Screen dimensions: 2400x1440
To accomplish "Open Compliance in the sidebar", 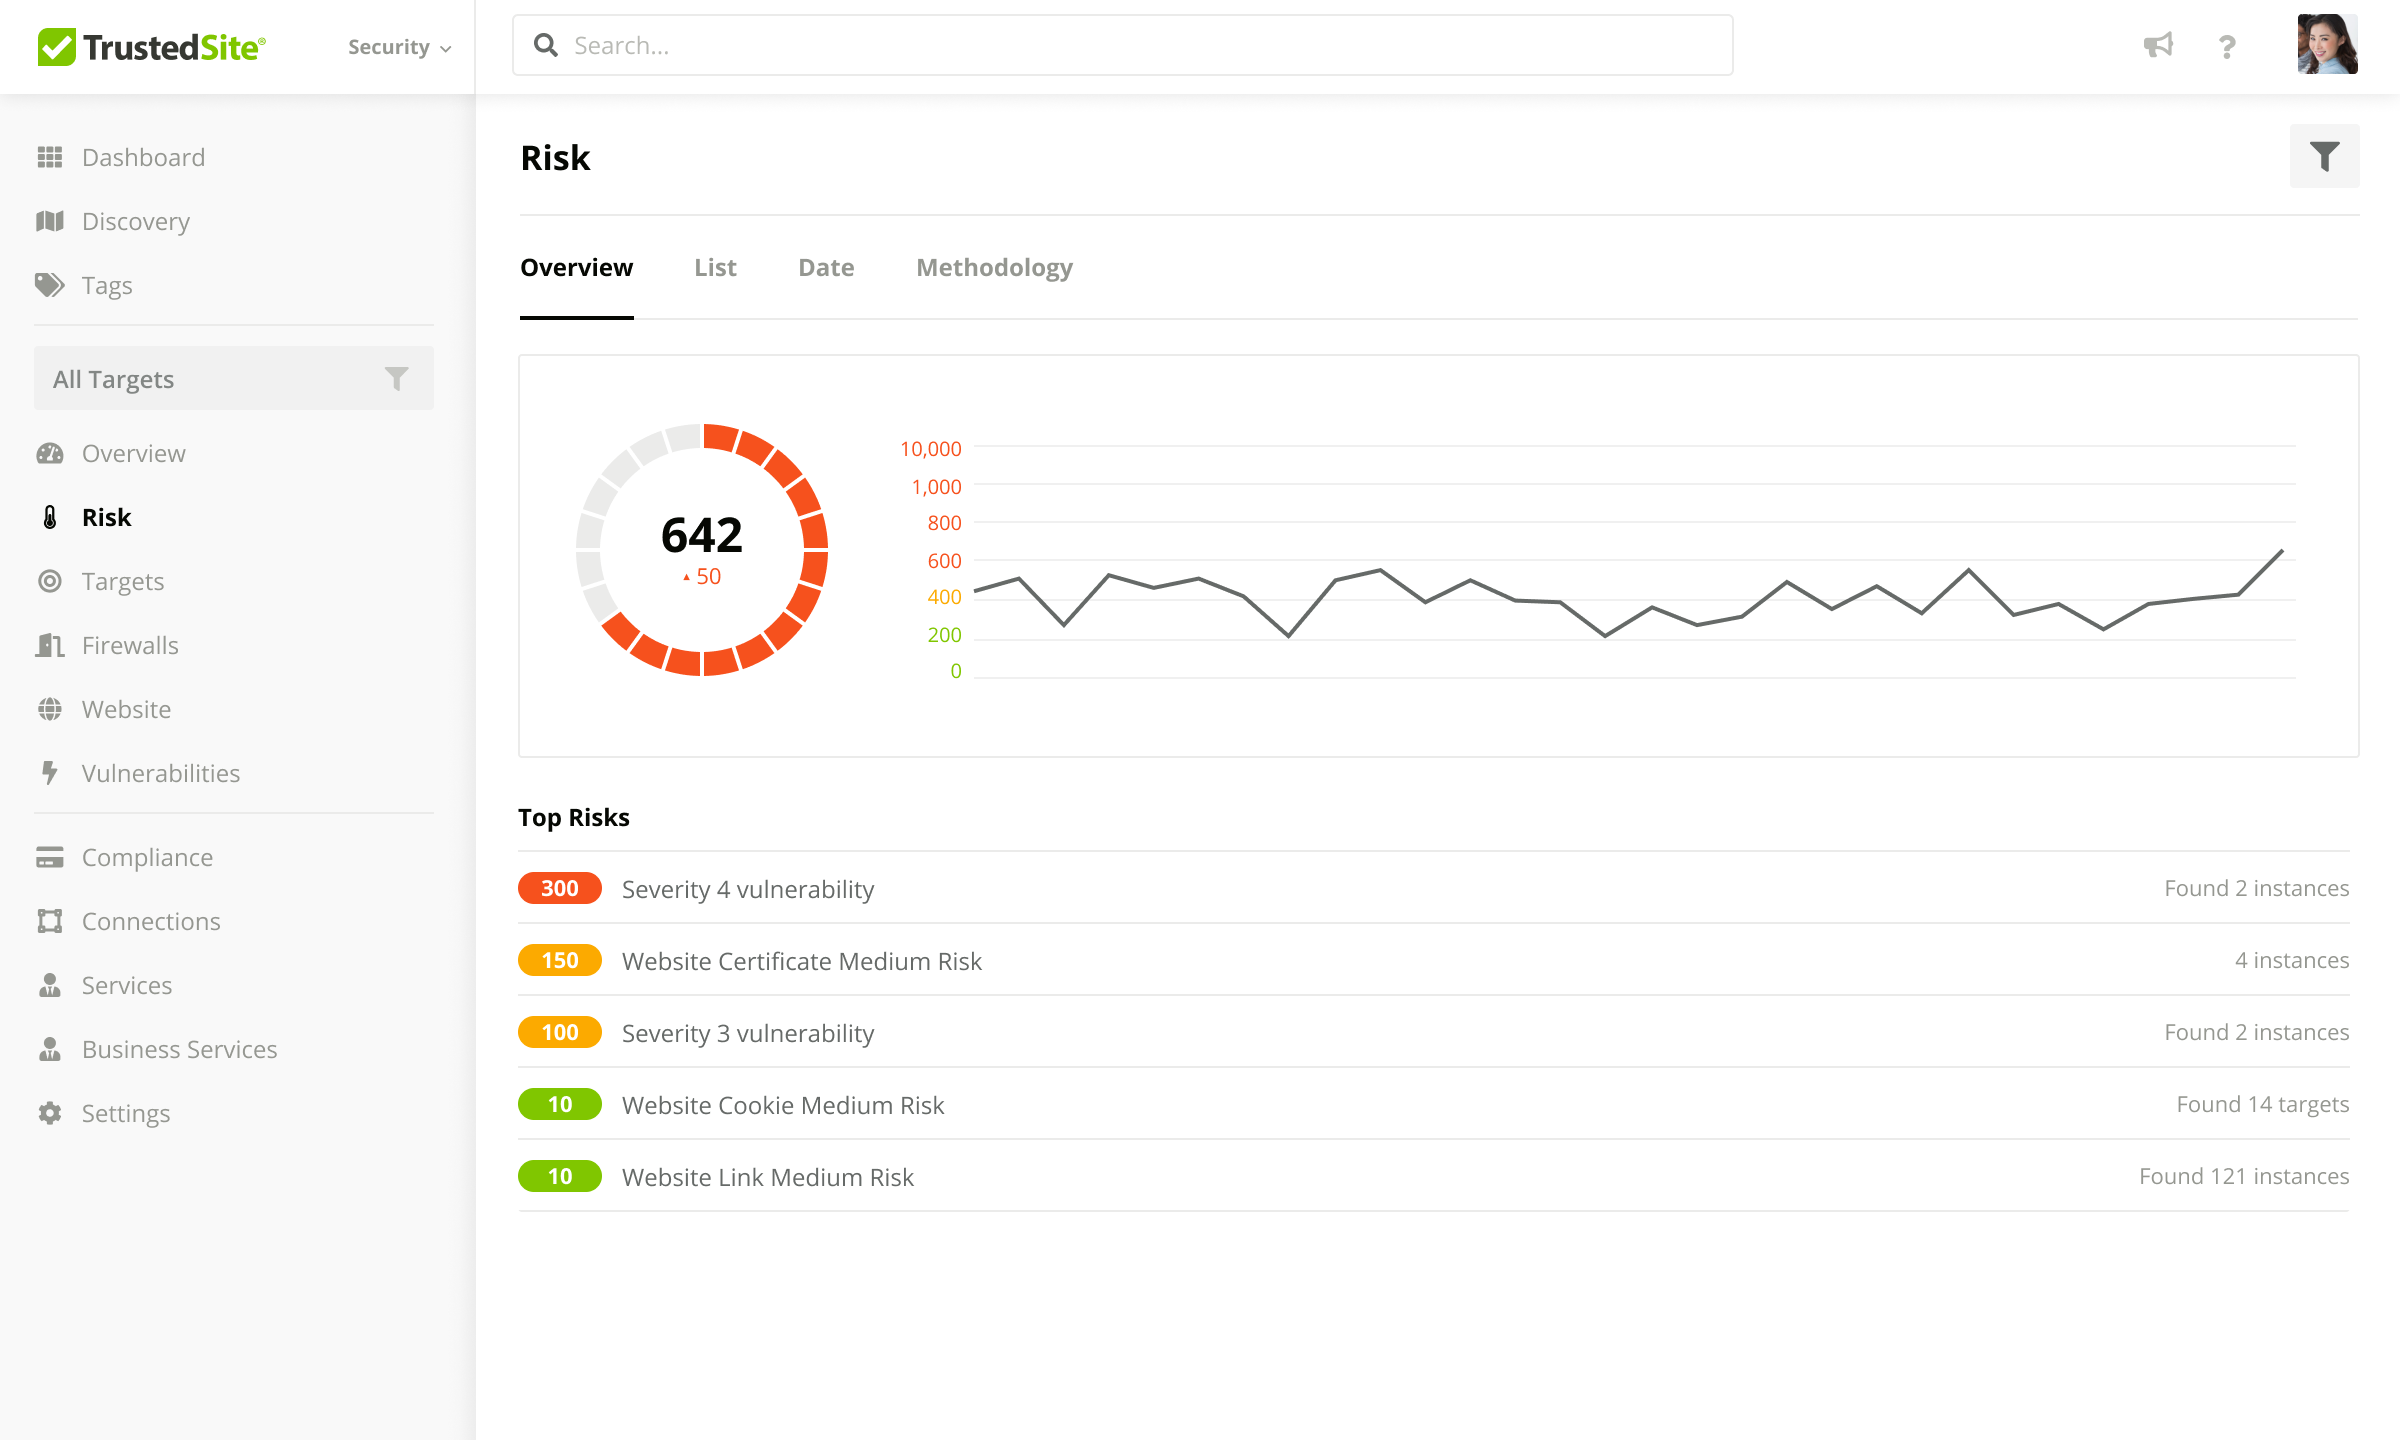I will [147, 857].
